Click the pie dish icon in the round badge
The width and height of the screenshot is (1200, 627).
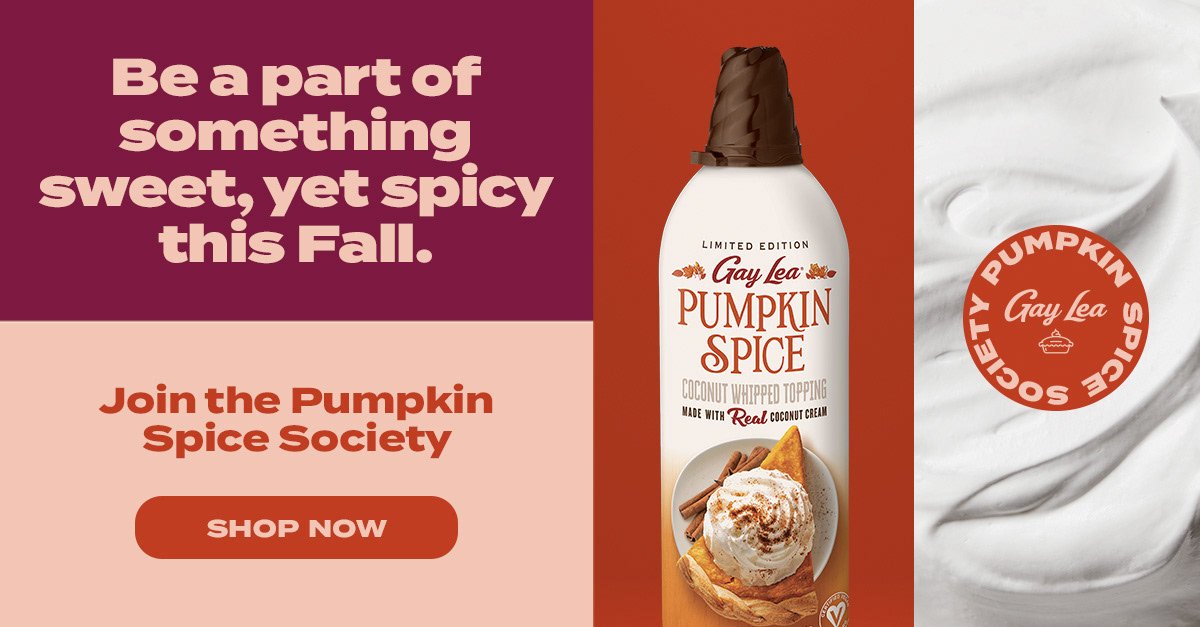tap(1055, 342)
